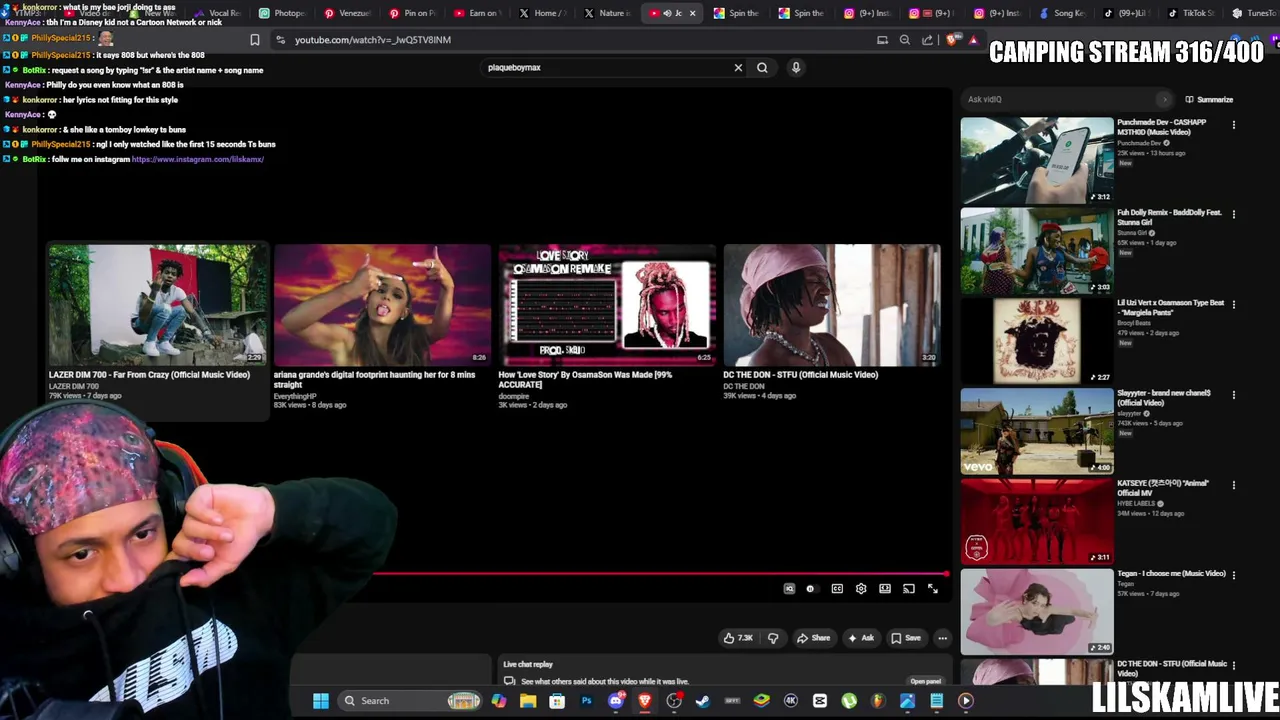Click the YouTube search magnifier button
Screen dimensions: 1280x720
tap(762, 68)
